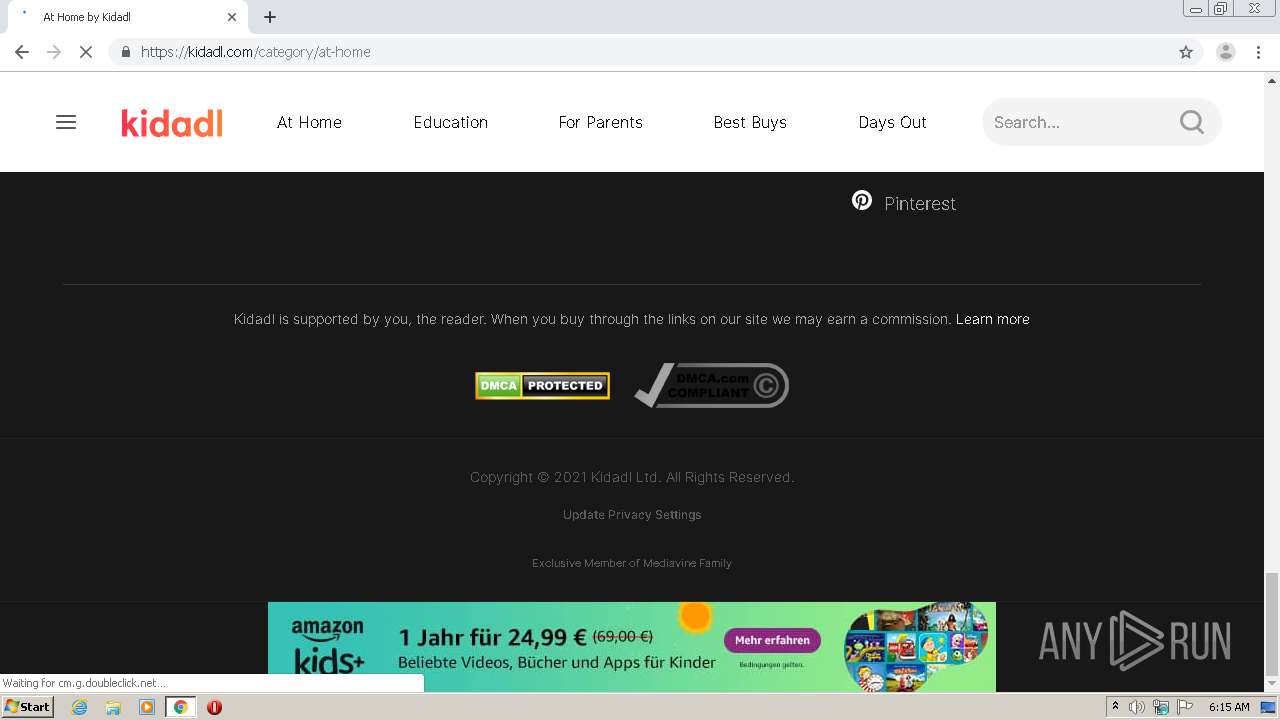Click the browser address bar URL
This screenshot has width=1280, height=720.
click(x=256, y=52)
